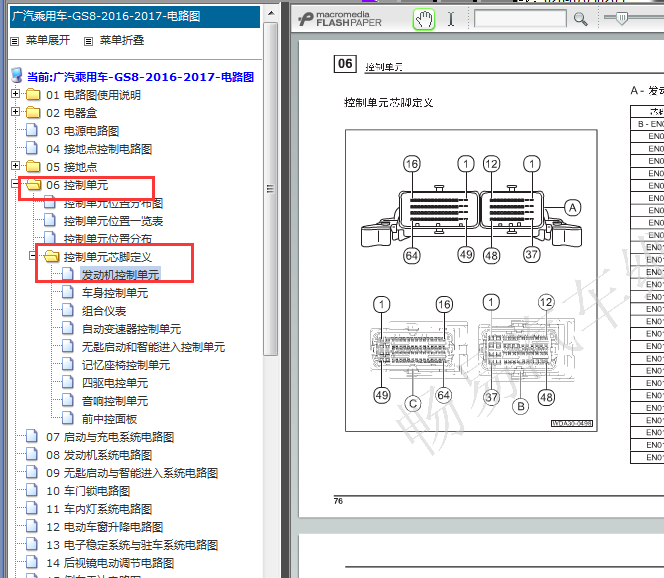
Task: Click the 菜单展开 list icon
Action: (x=15, y=41)
